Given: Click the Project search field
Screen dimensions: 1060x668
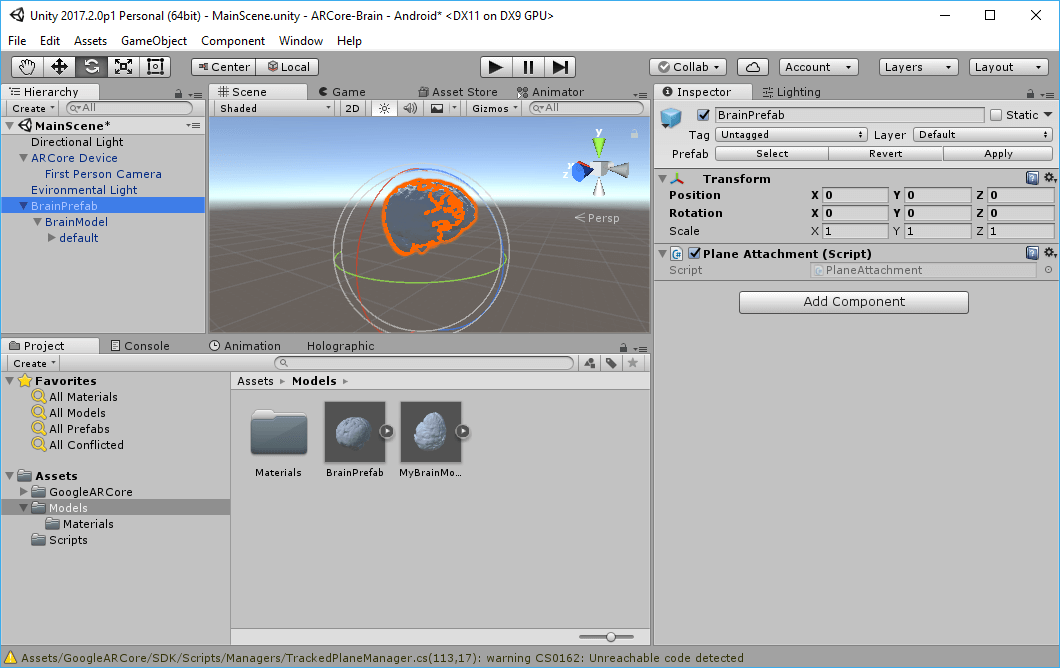Looking at the screenshot, I should (424, 363).
